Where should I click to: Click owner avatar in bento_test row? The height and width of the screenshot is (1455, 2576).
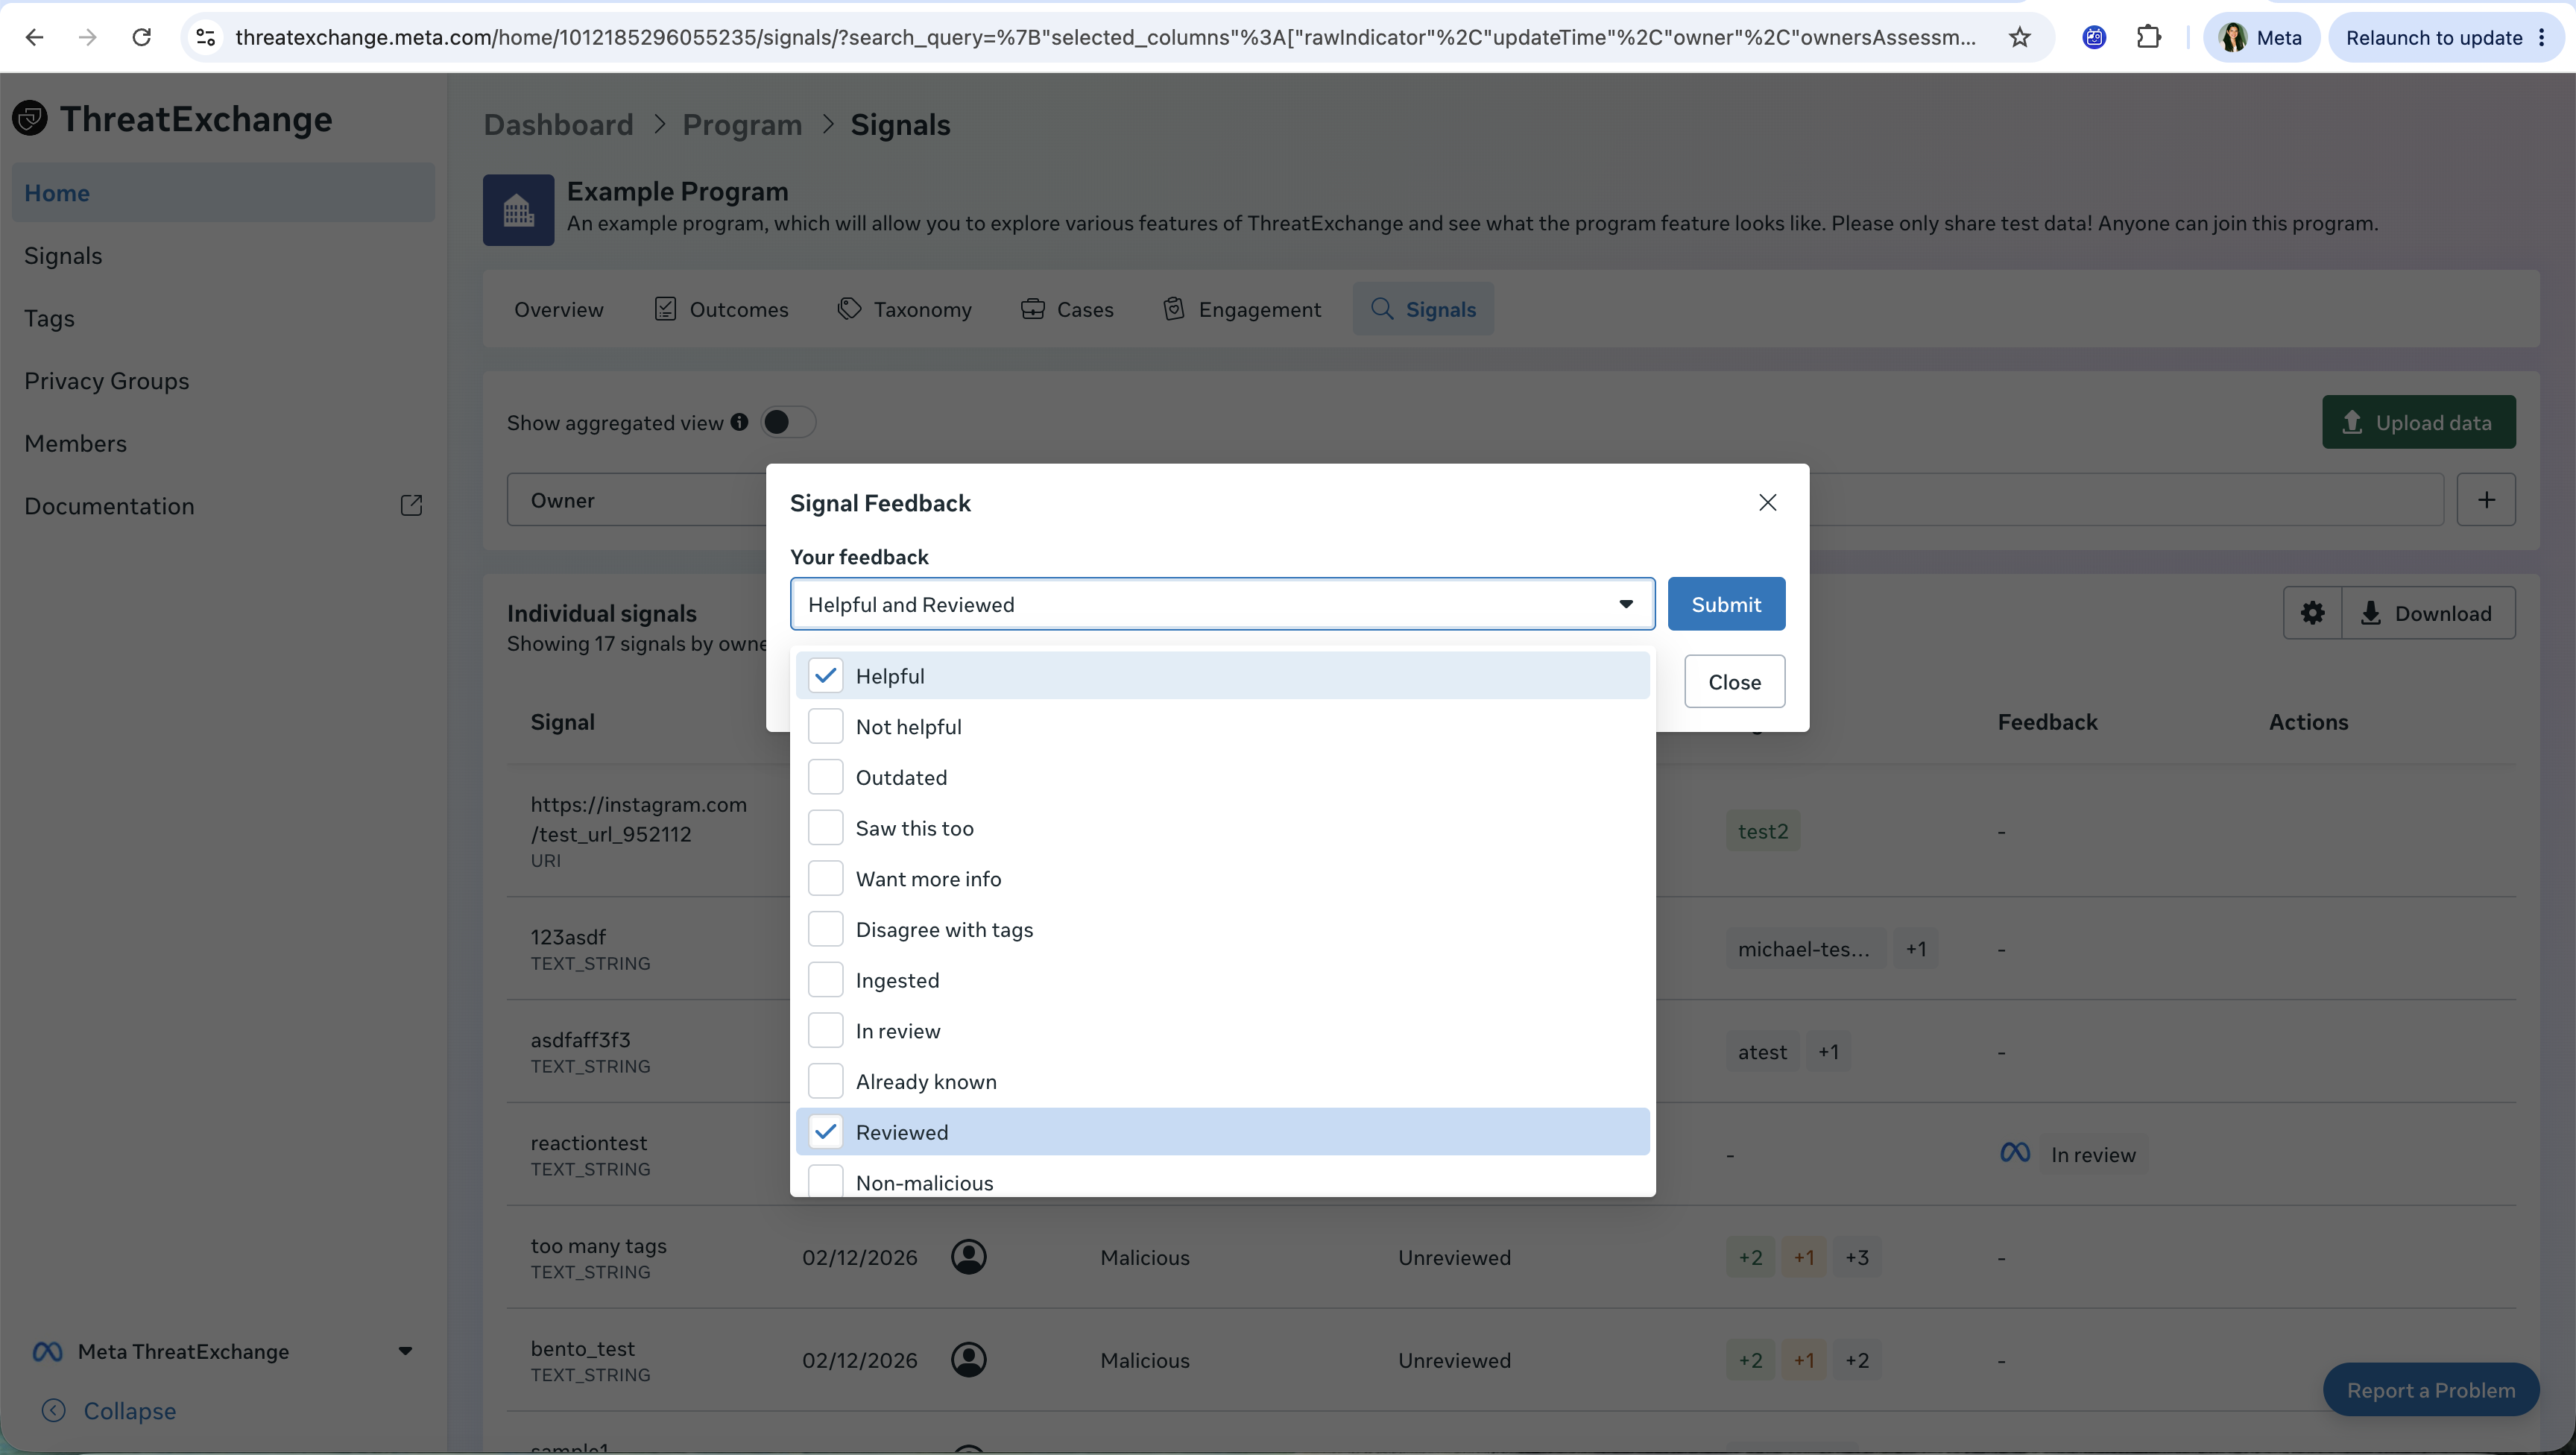pyautogui.click(x=968, y=1360)
